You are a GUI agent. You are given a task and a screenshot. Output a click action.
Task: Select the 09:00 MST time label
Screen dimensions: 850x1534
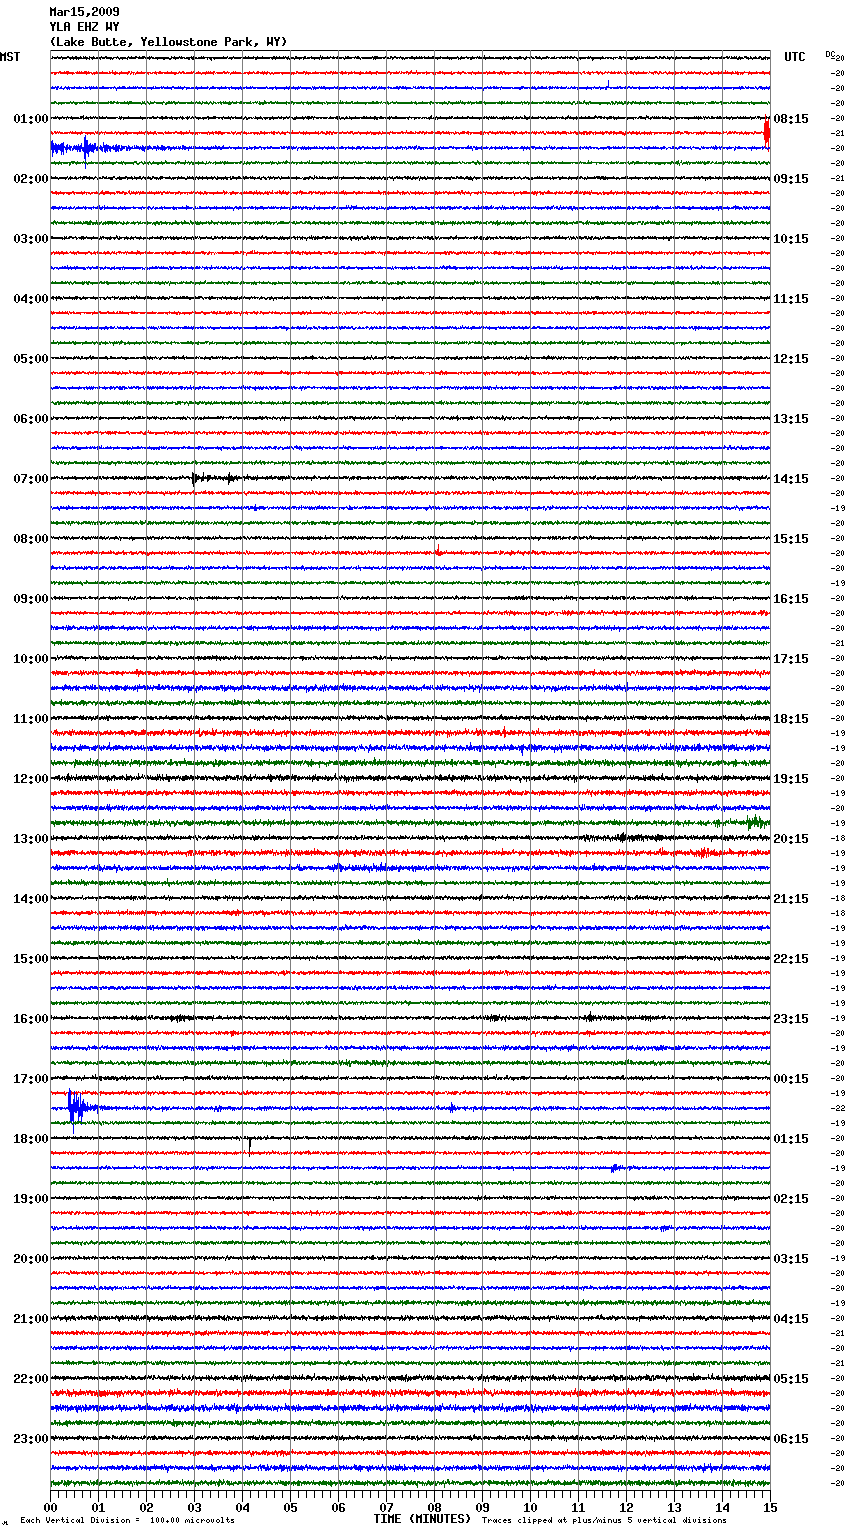31,599
